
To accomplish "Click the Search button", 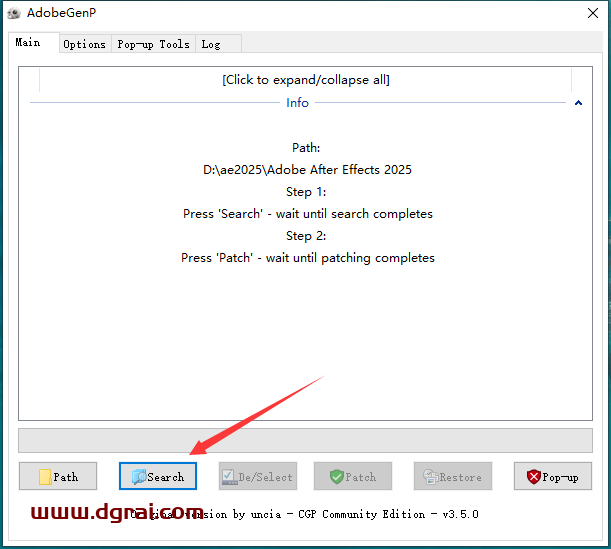I will pos(158,476).
